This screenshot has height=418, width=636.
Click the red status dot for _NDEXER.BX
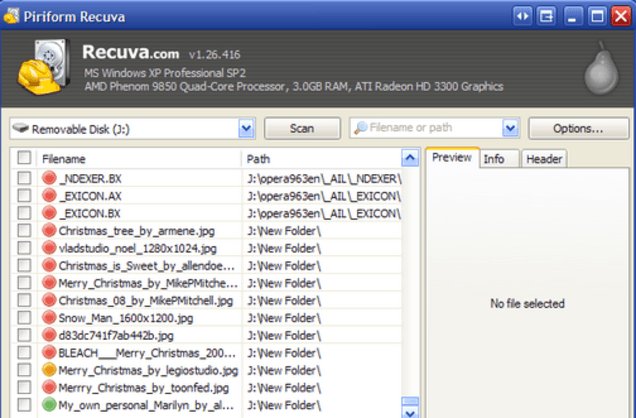[49, 178]
